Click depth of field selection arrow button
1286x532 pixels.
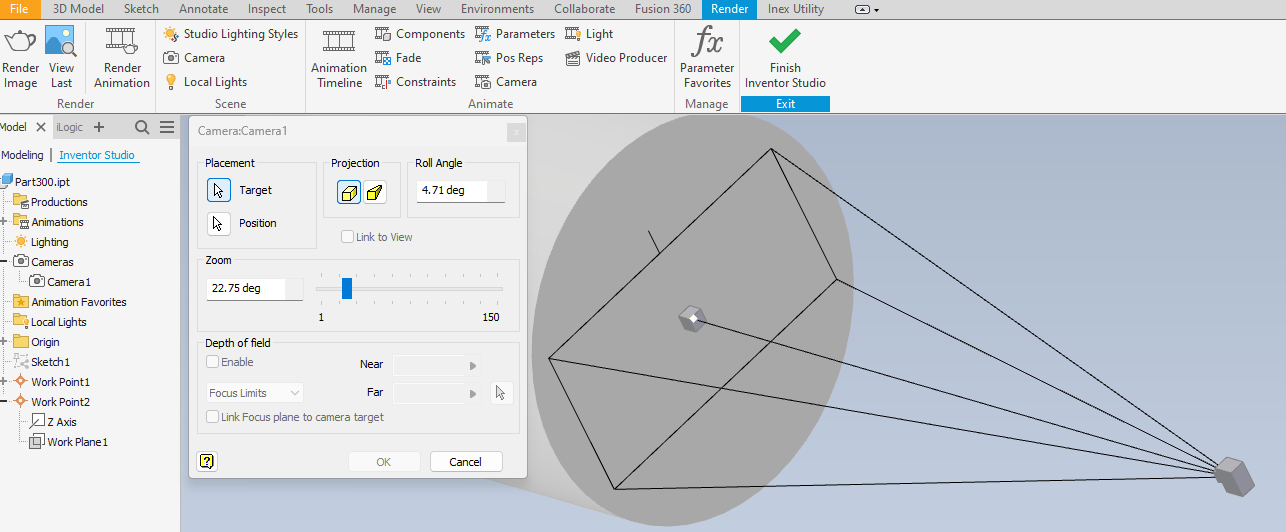(502, 393)
